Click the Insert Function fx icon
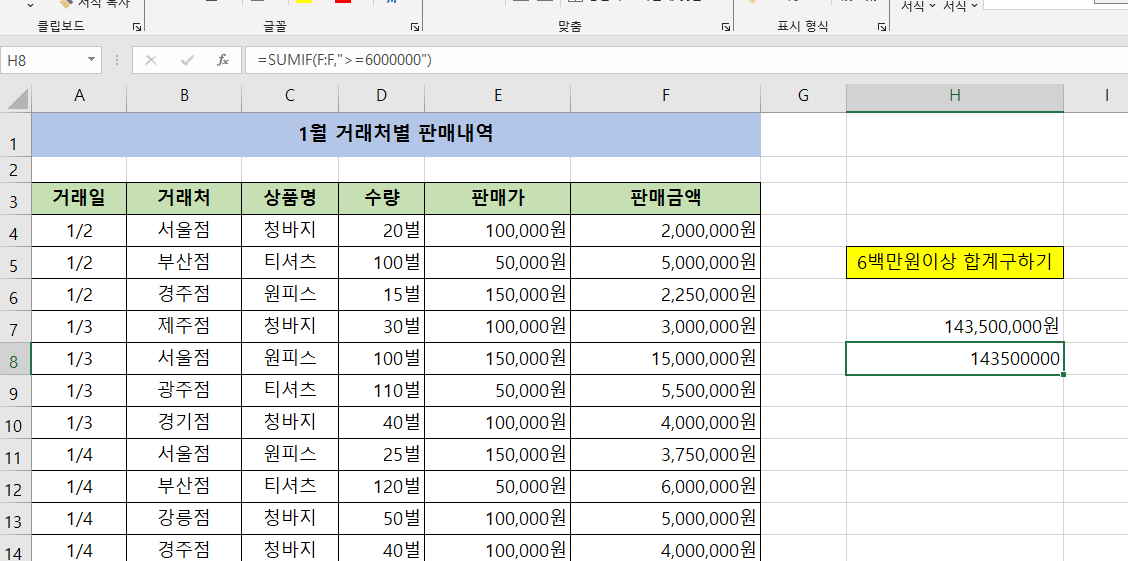Screen dimensions: 1128x561 coord(223,60)
